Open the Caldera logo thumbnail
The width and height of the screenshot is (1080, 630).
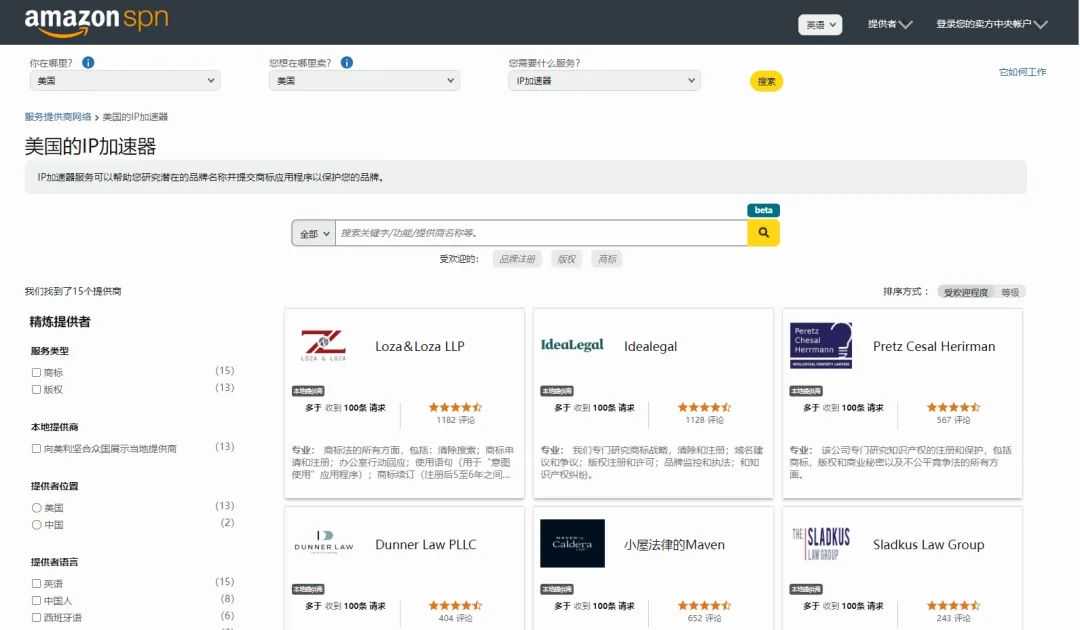click(x=572, y=543)
